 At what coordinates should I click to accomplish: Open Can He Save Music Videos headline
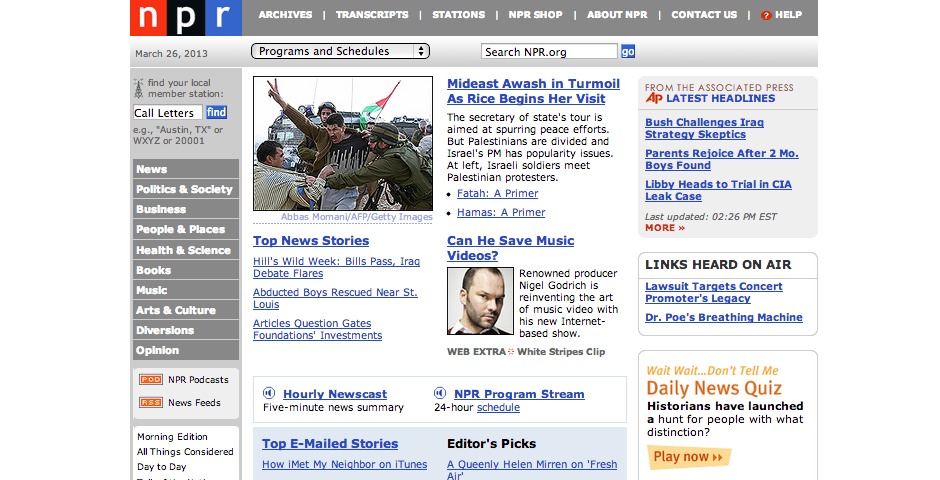coord(511,247)
